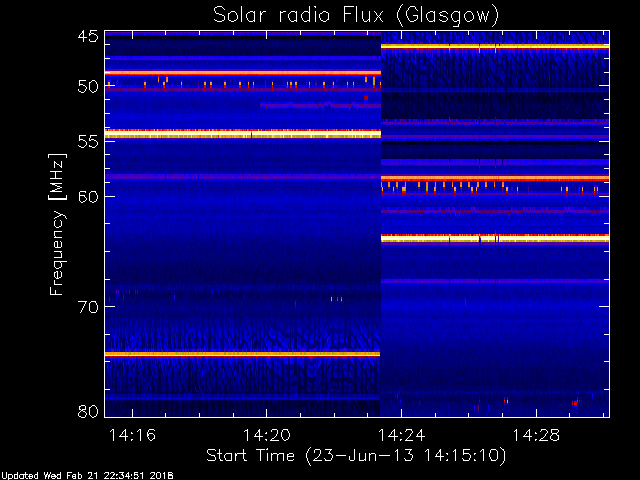
Task: Click the 80 frequency tick label
Action: click(x=88, y=411)
